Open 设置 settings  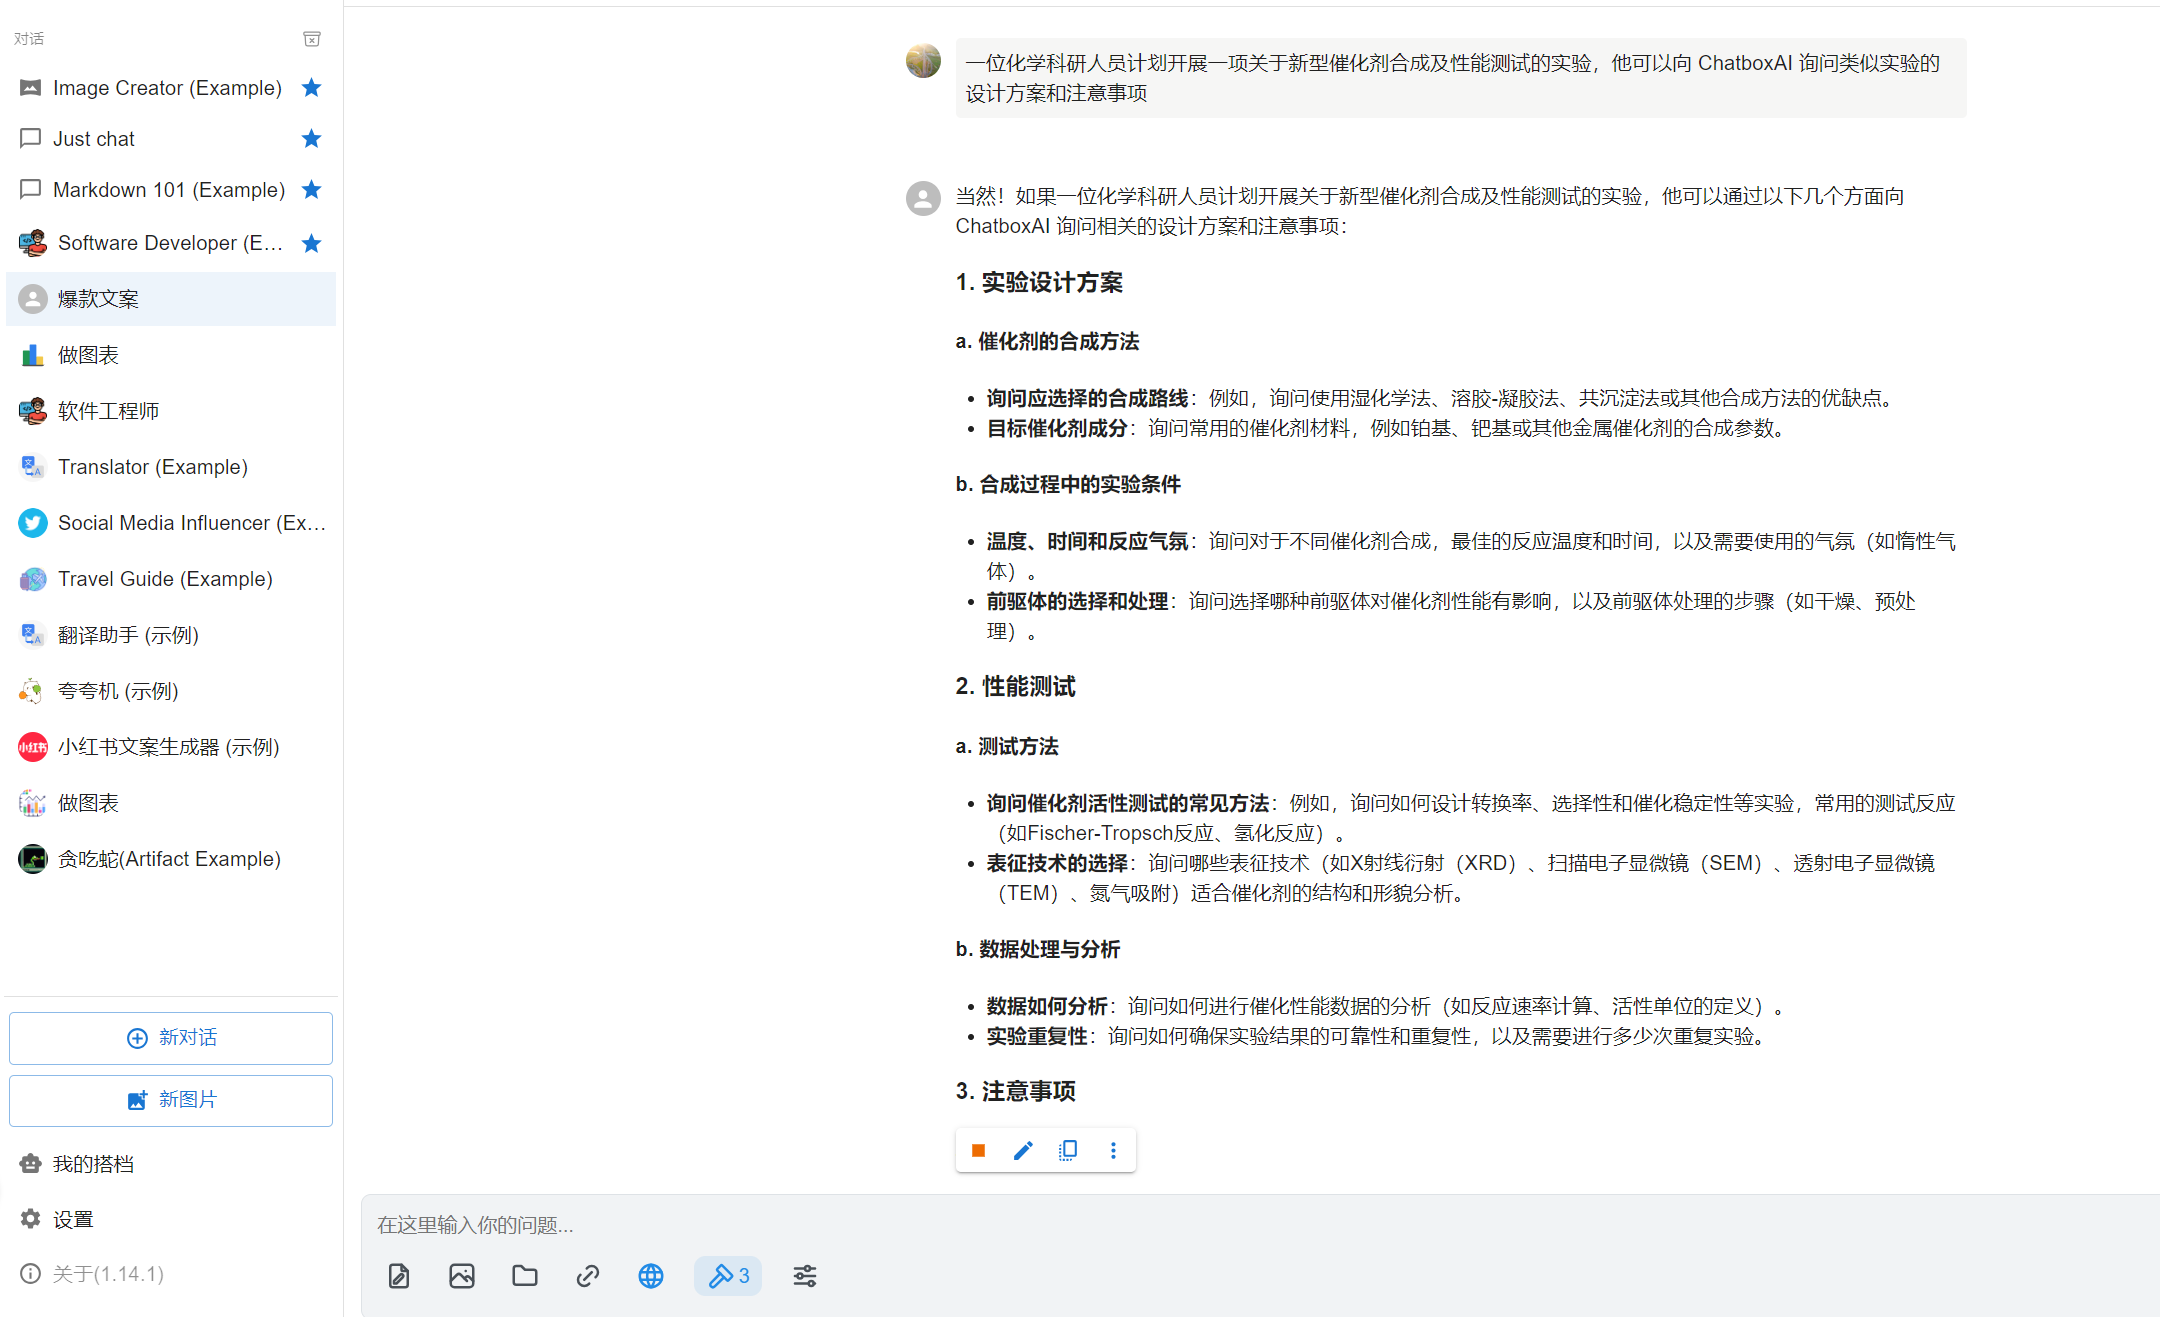73,1219
